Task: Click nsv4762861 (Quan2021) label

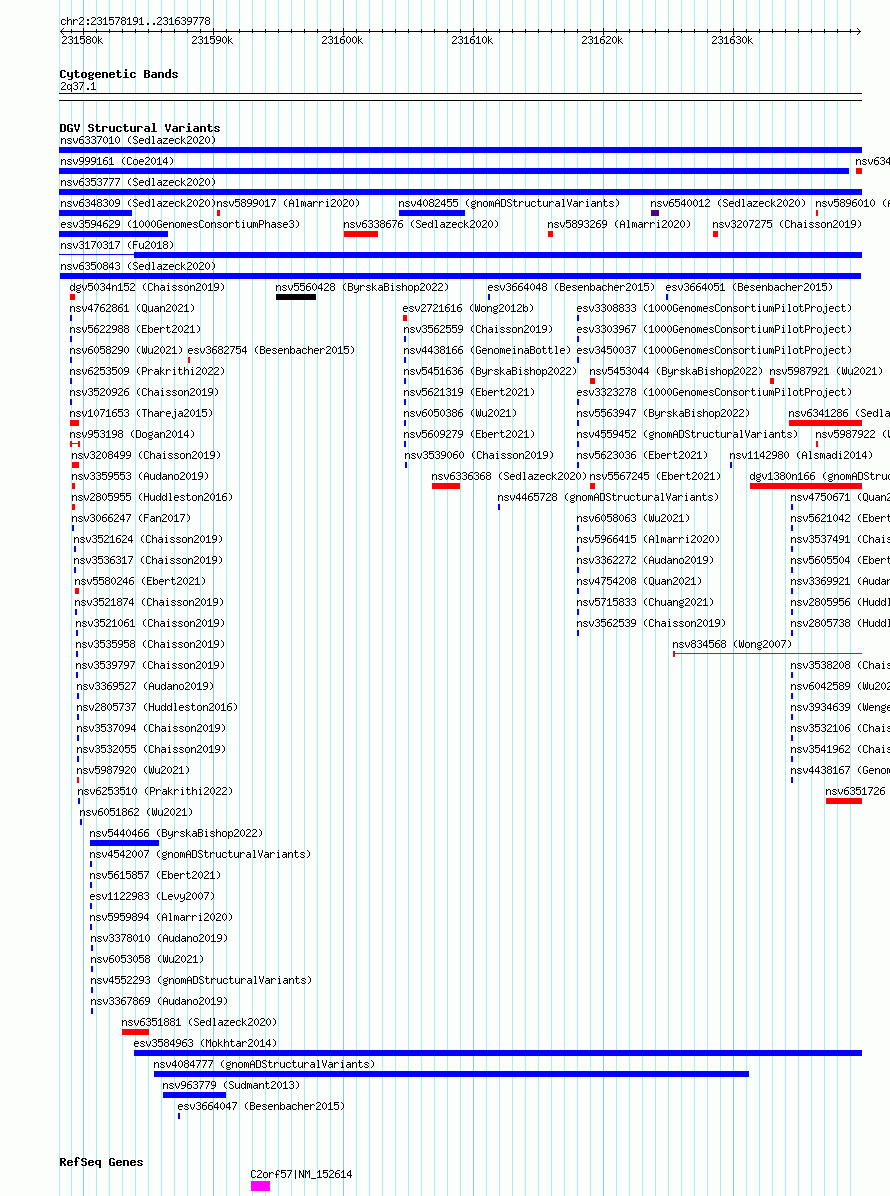Action: [132, 308]
